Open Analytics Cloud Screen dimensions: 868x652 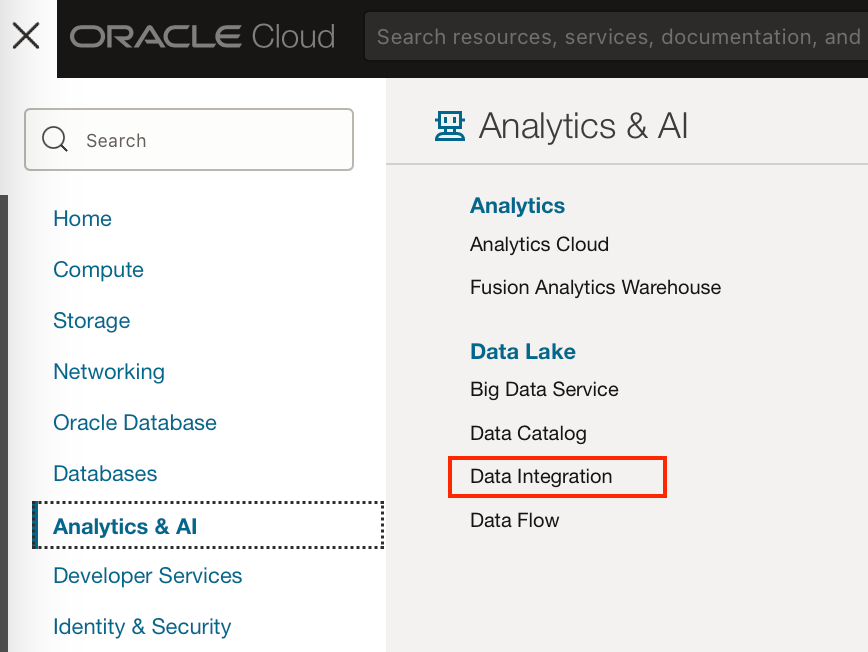coord(539,244)
